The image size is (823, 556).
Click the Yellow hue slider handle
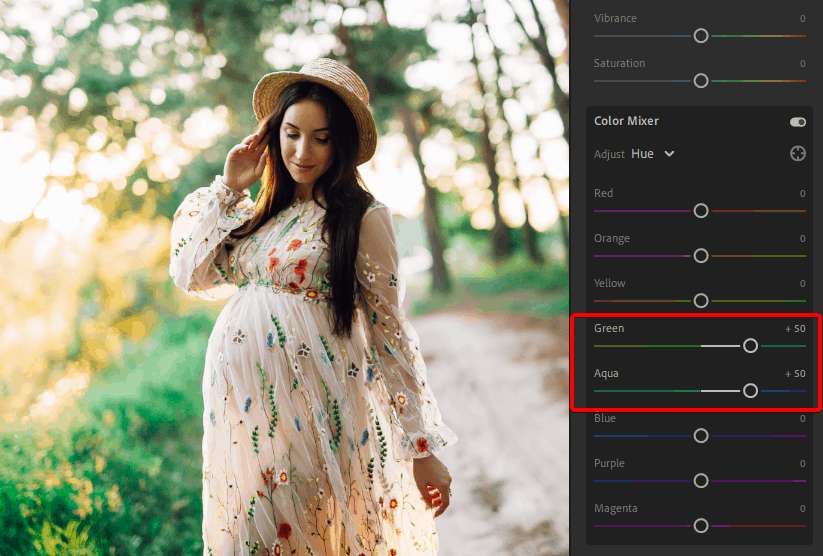click(701, 301)
